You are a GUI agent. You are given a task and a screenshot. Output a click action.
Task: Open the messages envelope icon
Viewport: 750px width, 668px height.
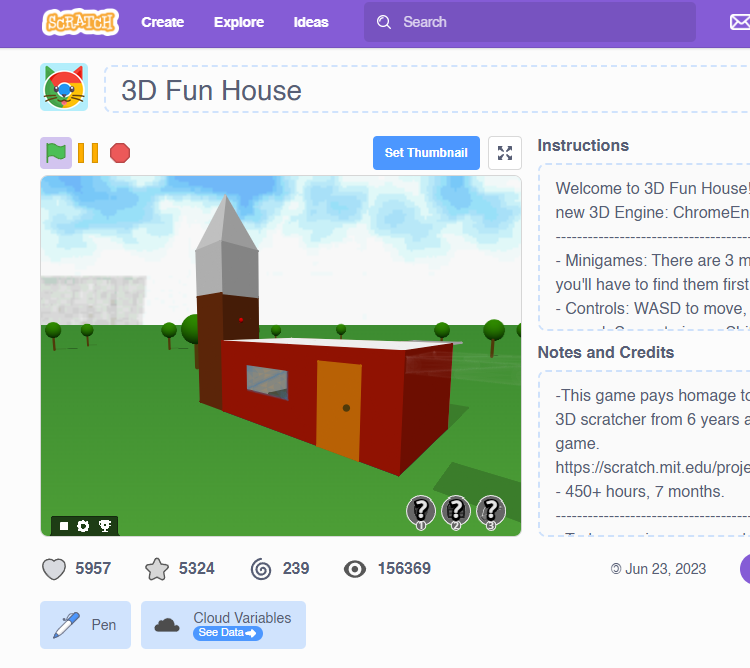pos(739,22)
